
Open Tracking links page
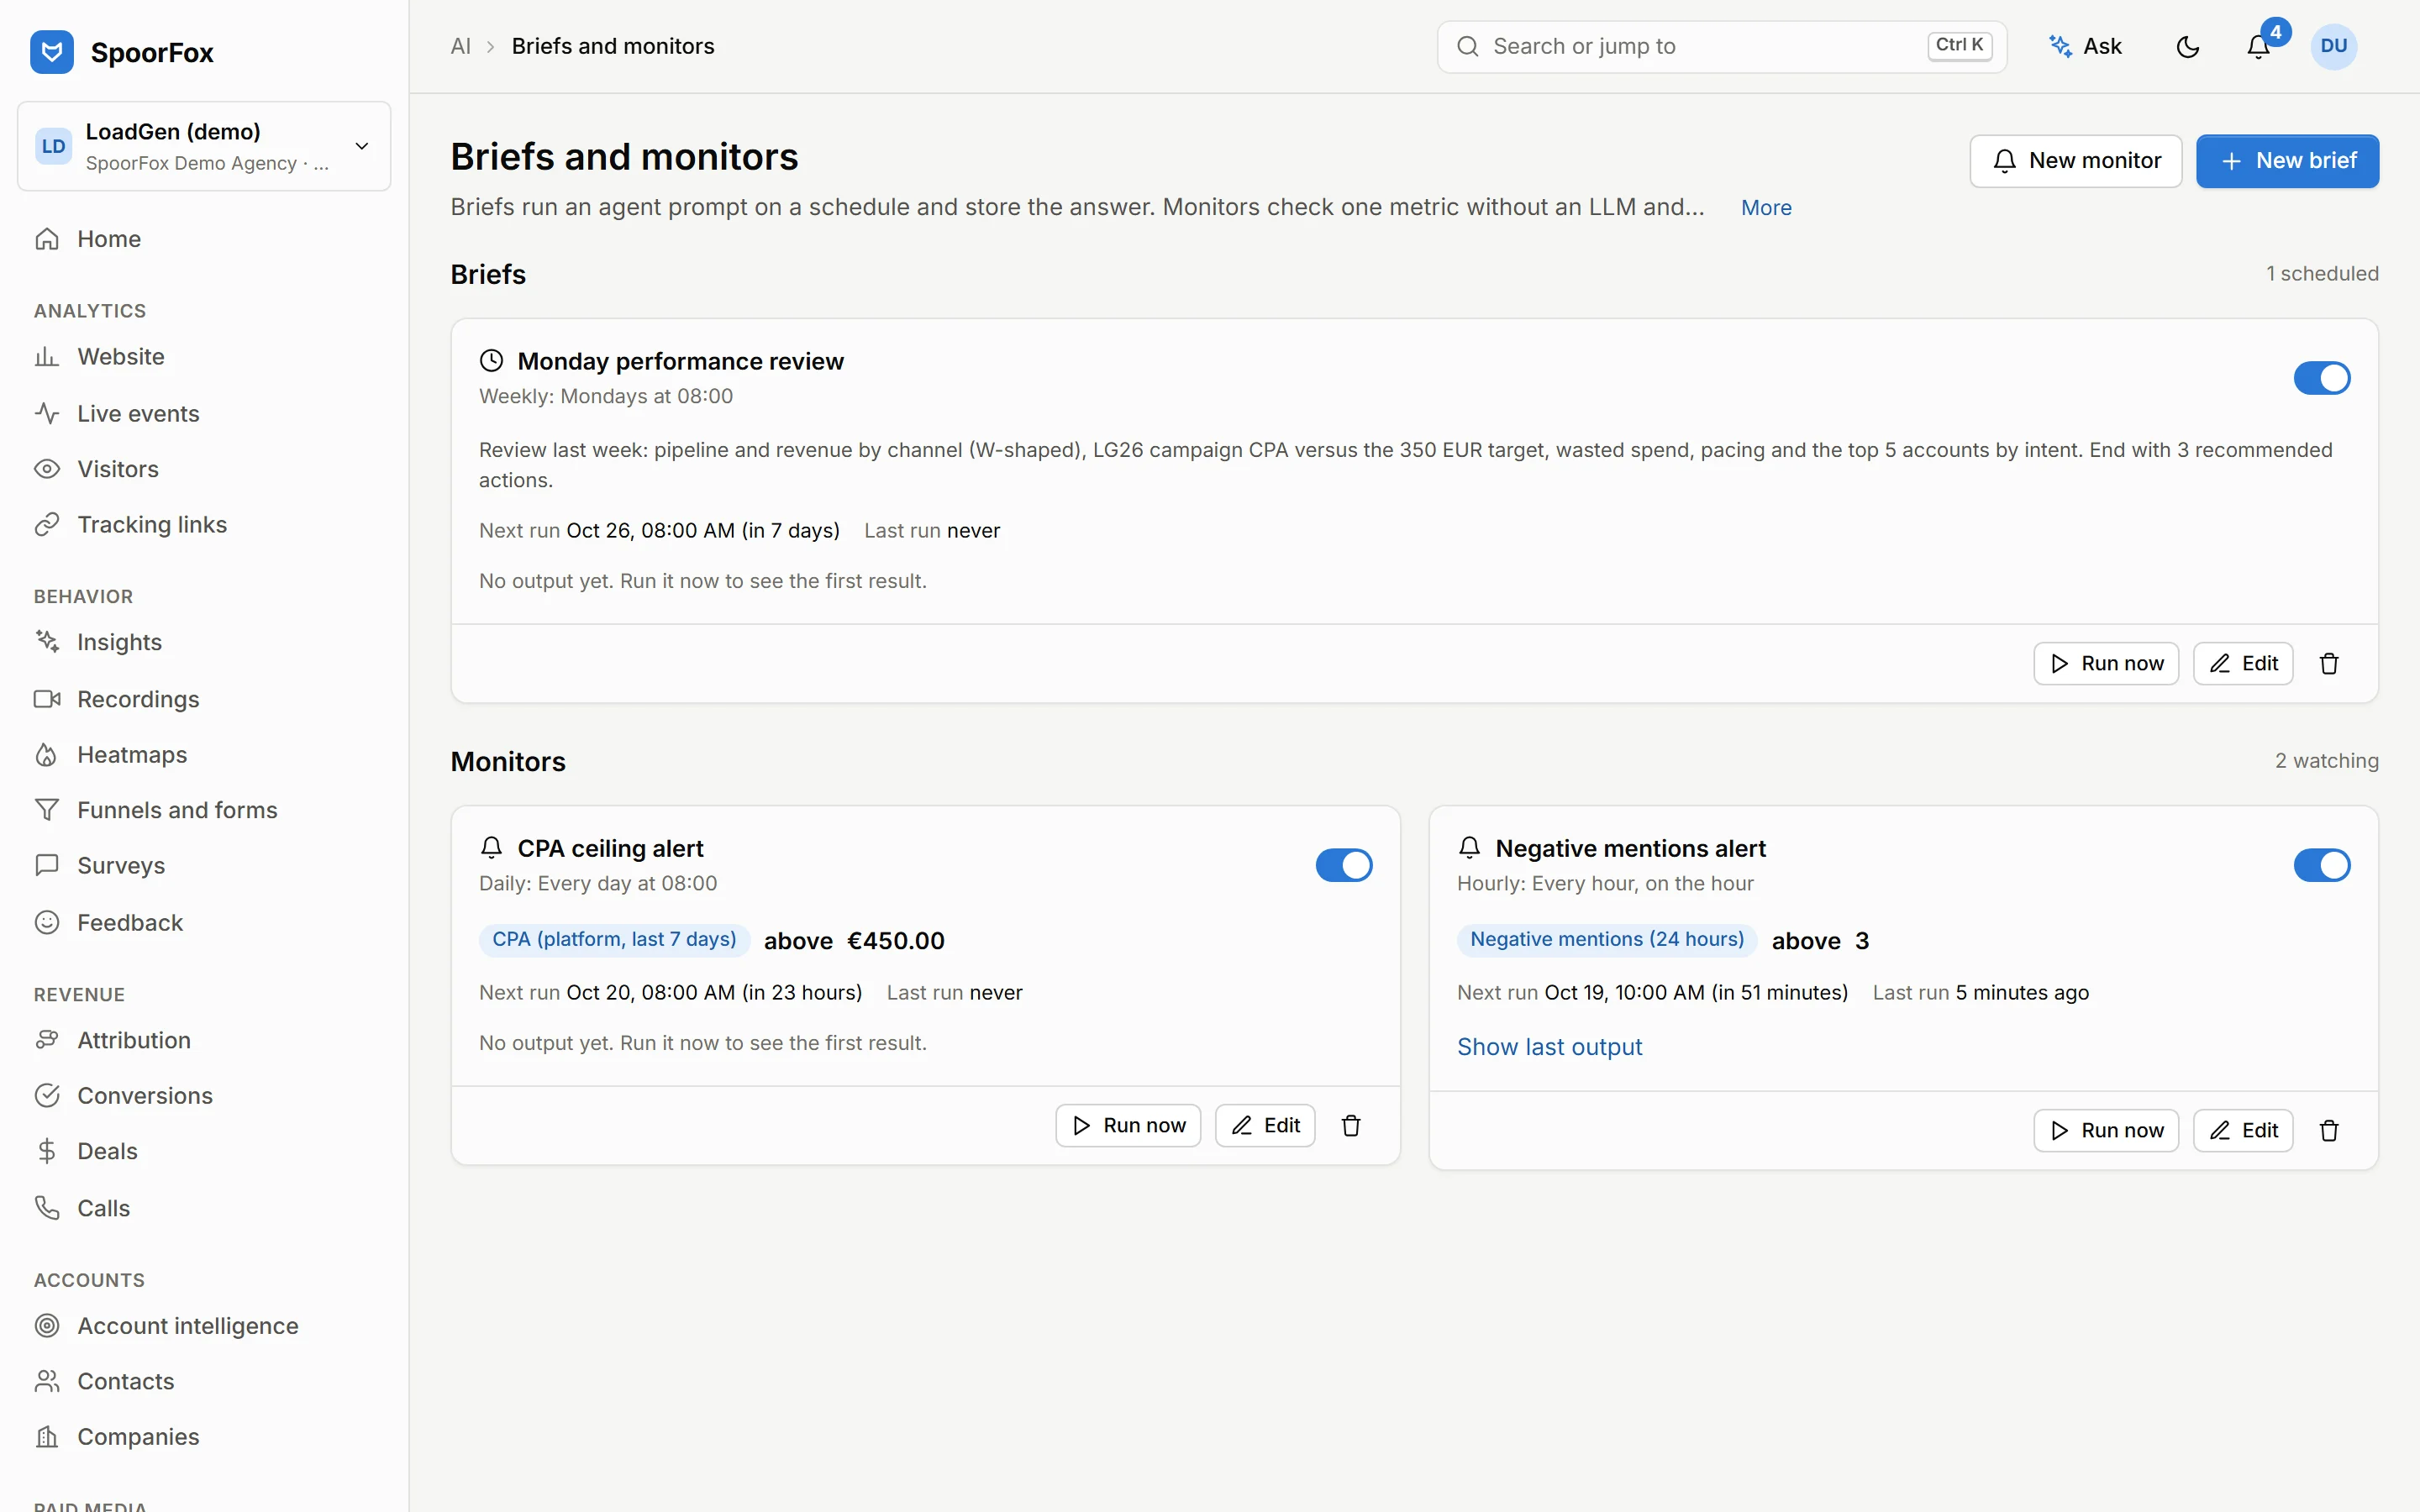point(204,525)
